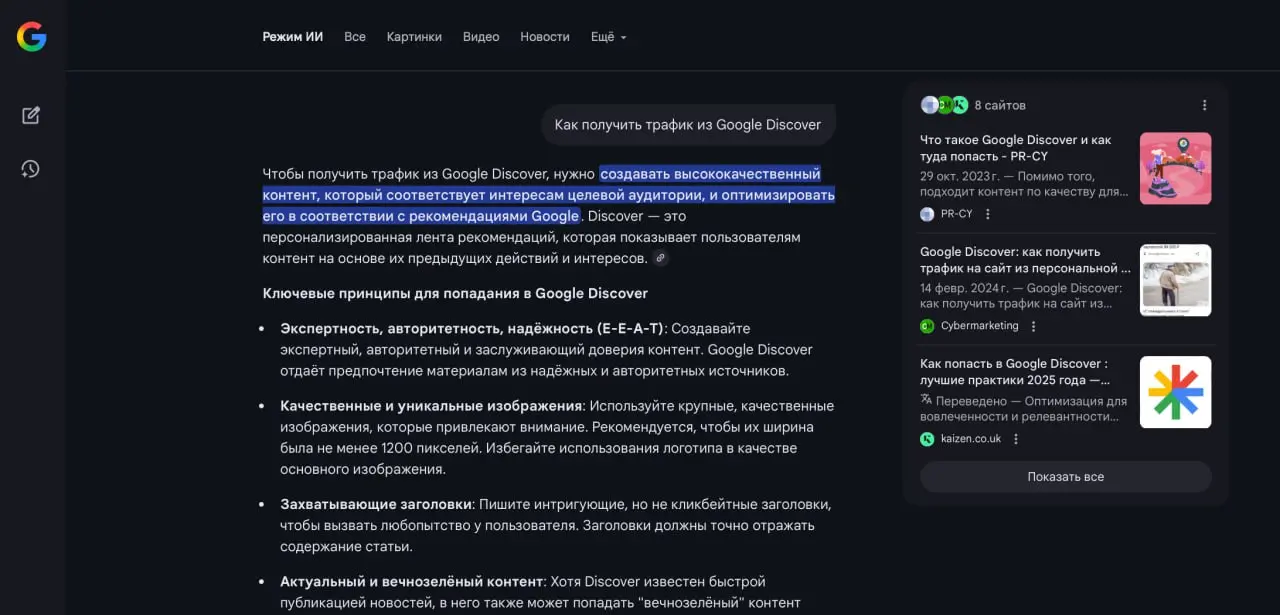The image size is (1280, 615).
Task: Click the 'Cybermarketing' source name
Action: 980,326
